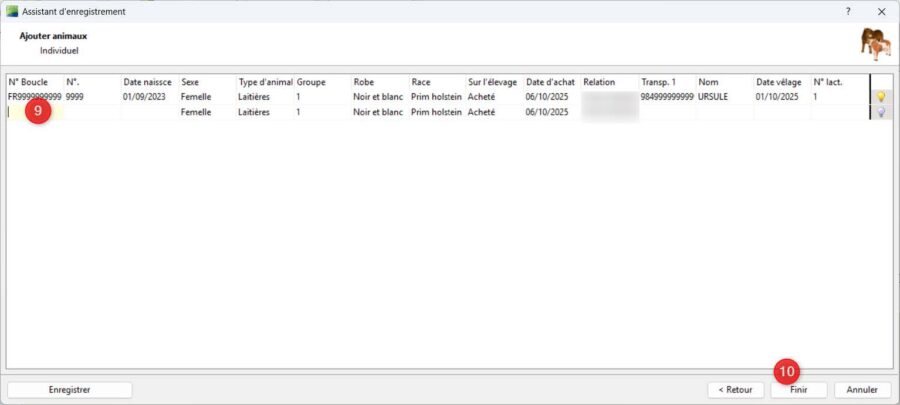Go back with the Retour button

(736, 389)
